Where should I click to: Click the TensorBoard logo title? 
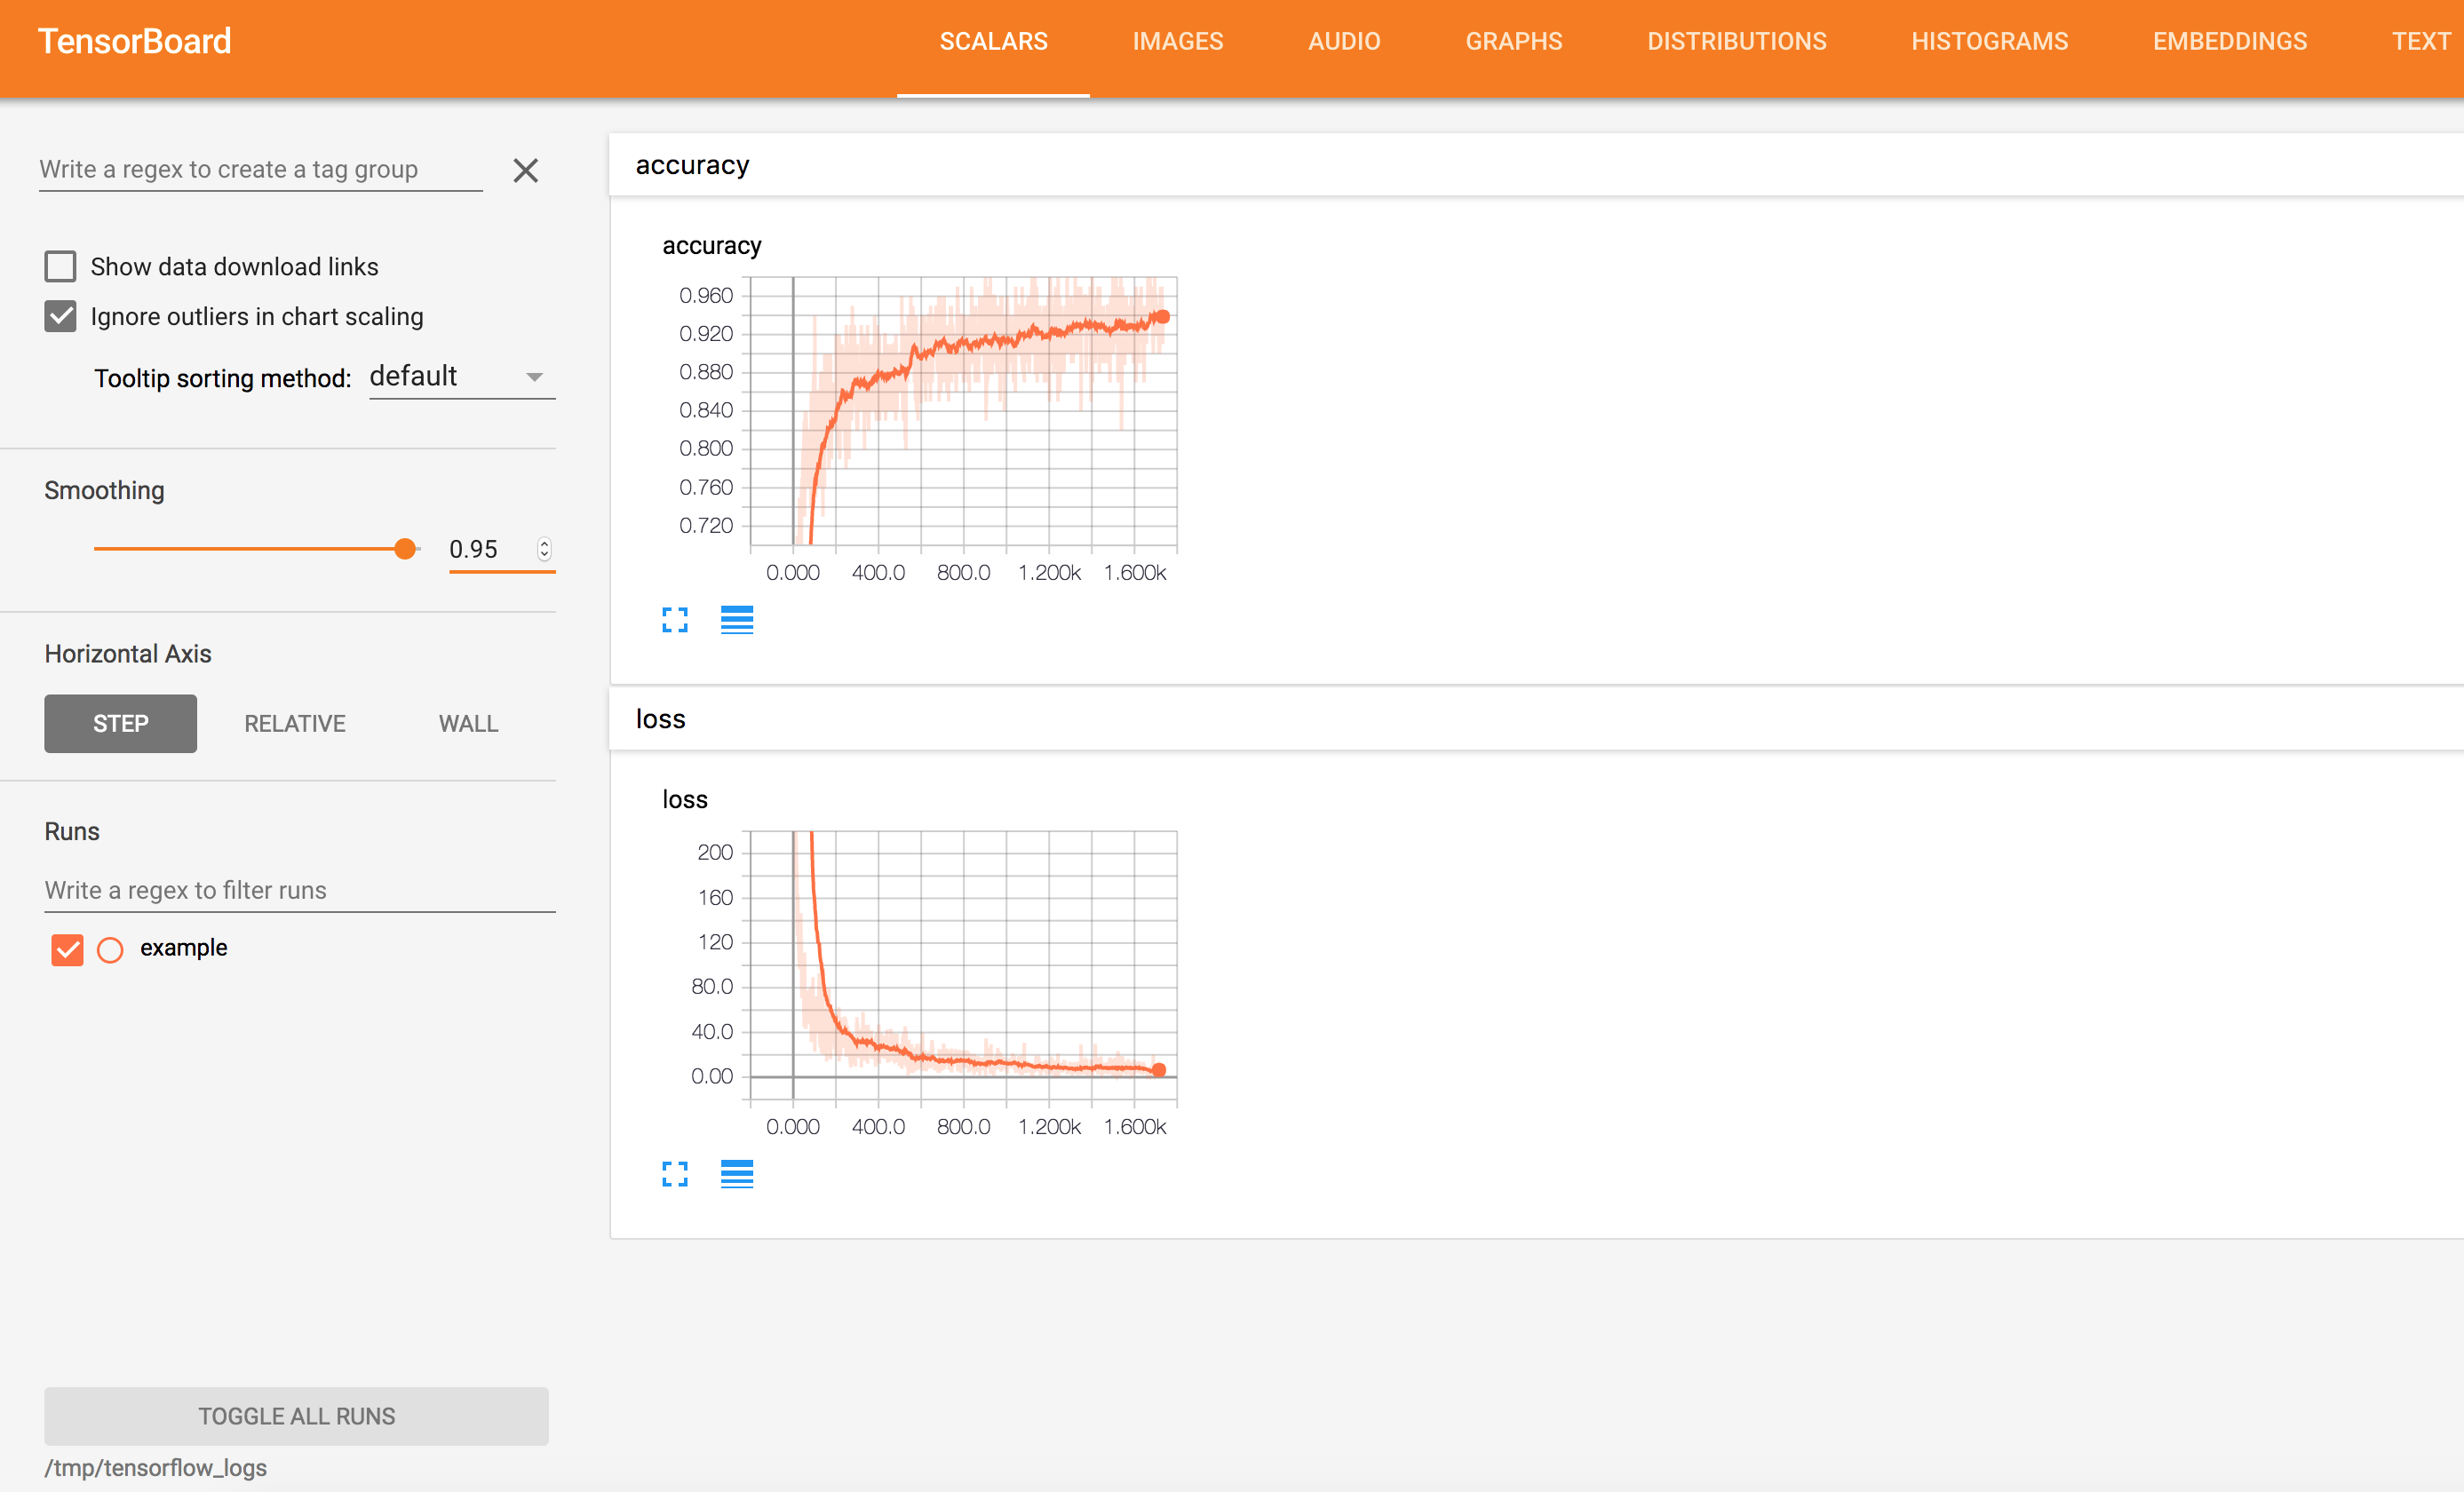(135, 41)
